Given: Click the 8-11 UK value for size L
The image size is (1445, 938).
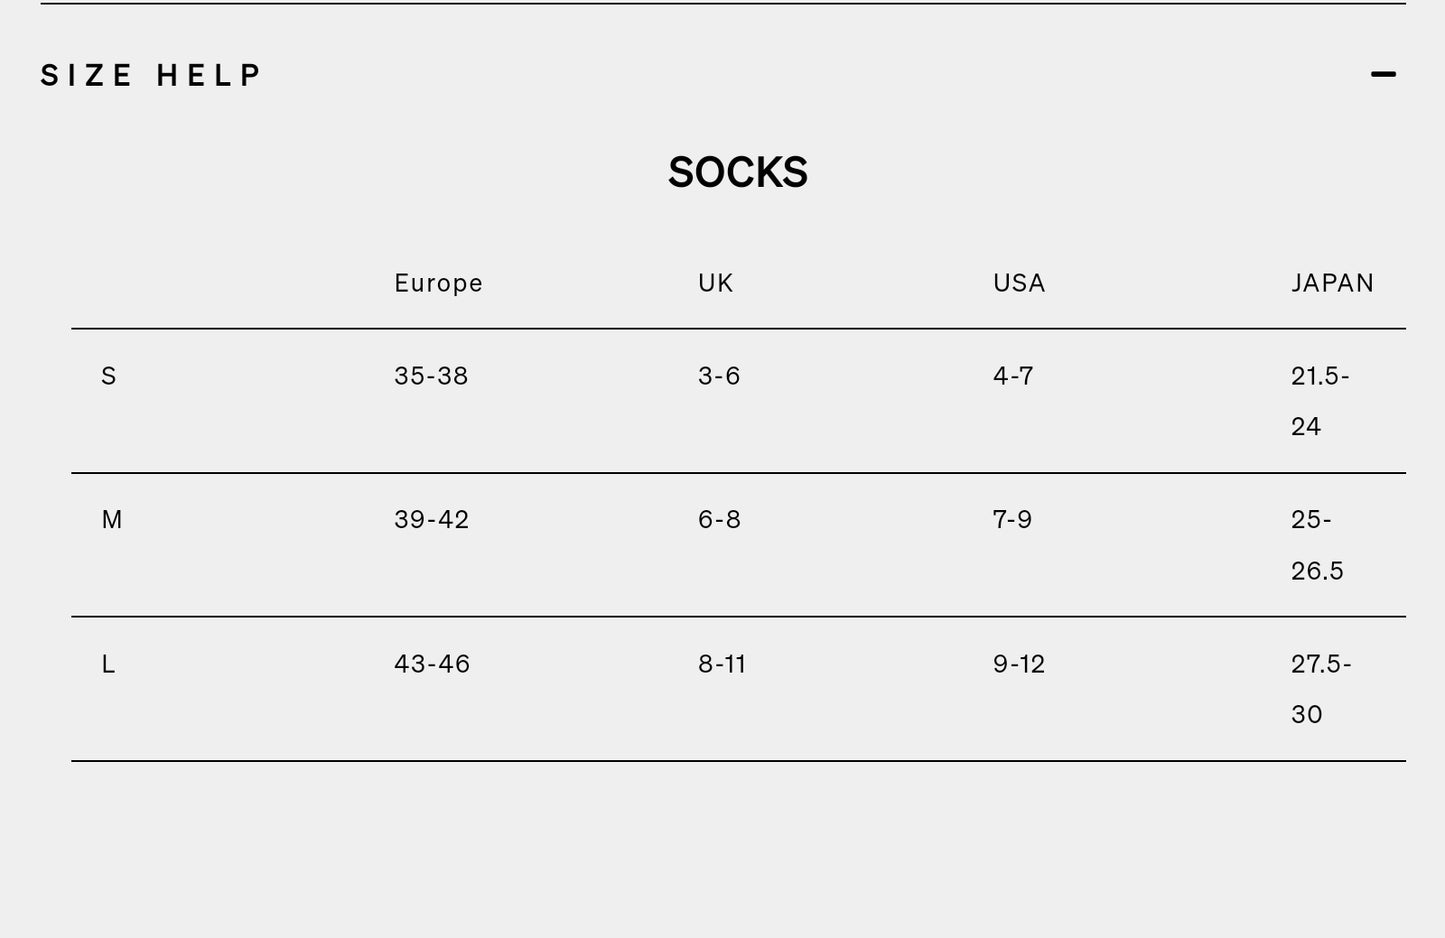Looking at the screenshot, I should click(x=721, y=663).
